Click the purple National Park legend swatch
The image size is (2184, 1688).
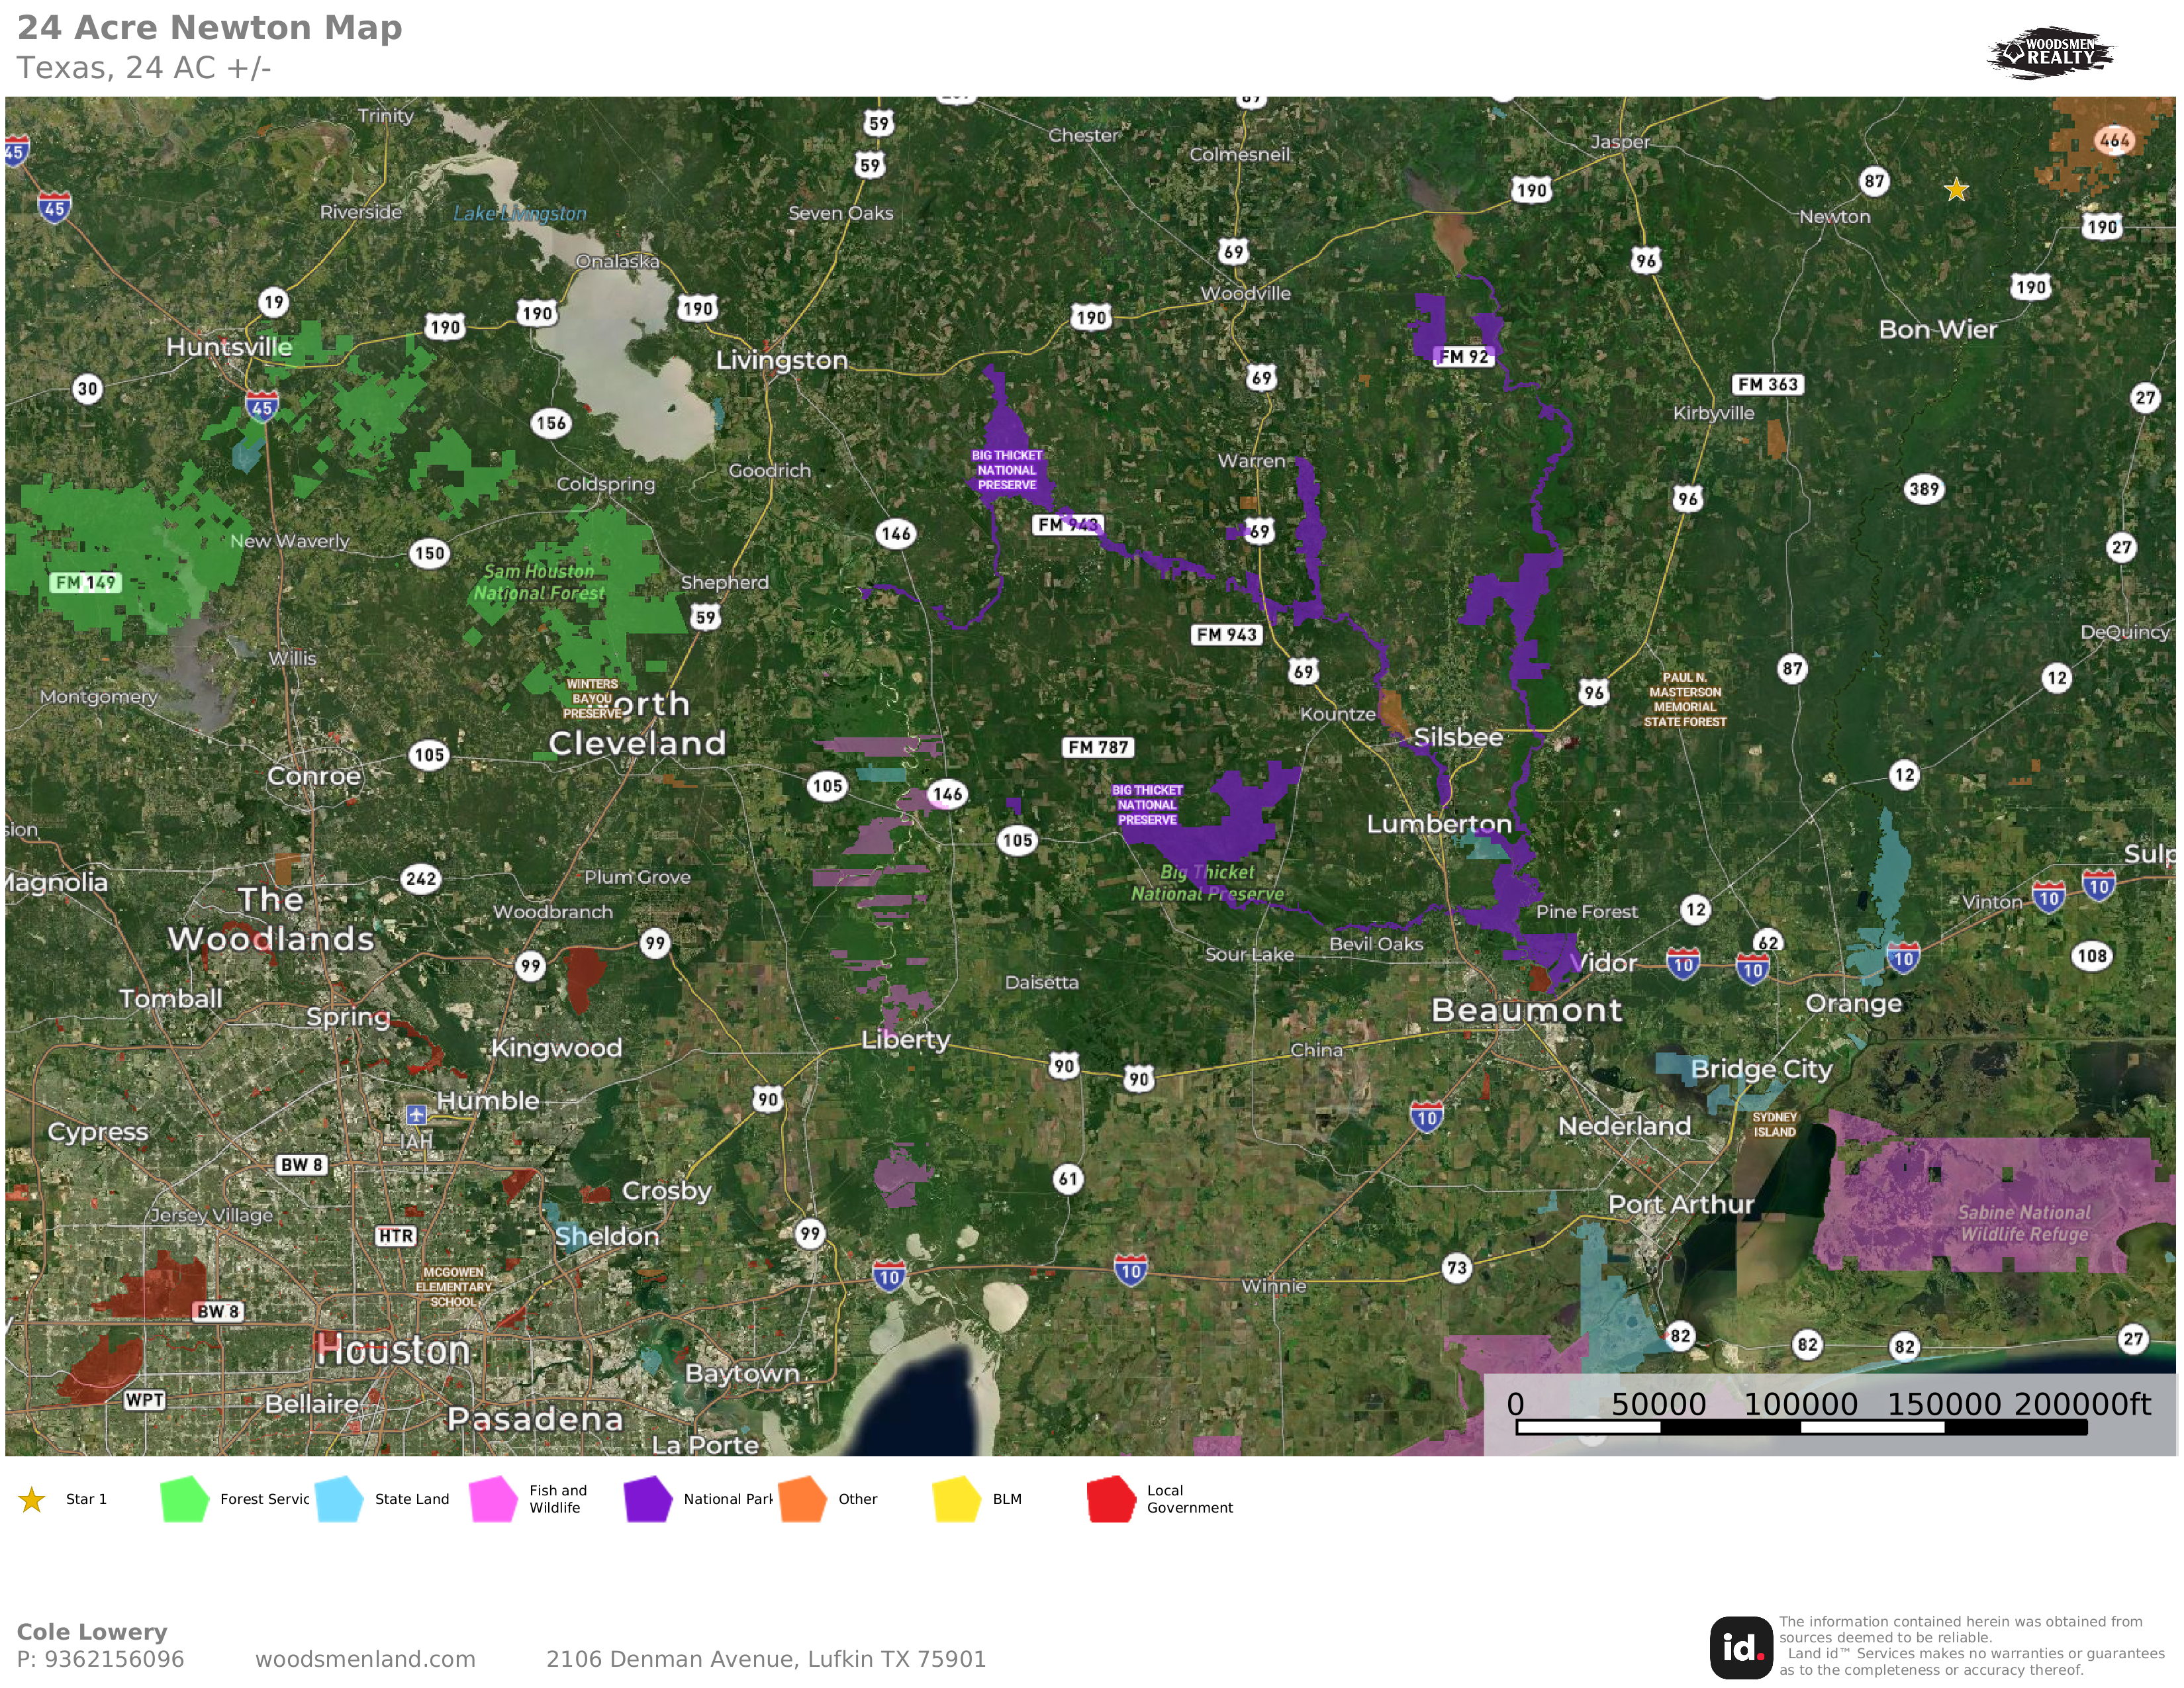click(x=648, y=1499)
